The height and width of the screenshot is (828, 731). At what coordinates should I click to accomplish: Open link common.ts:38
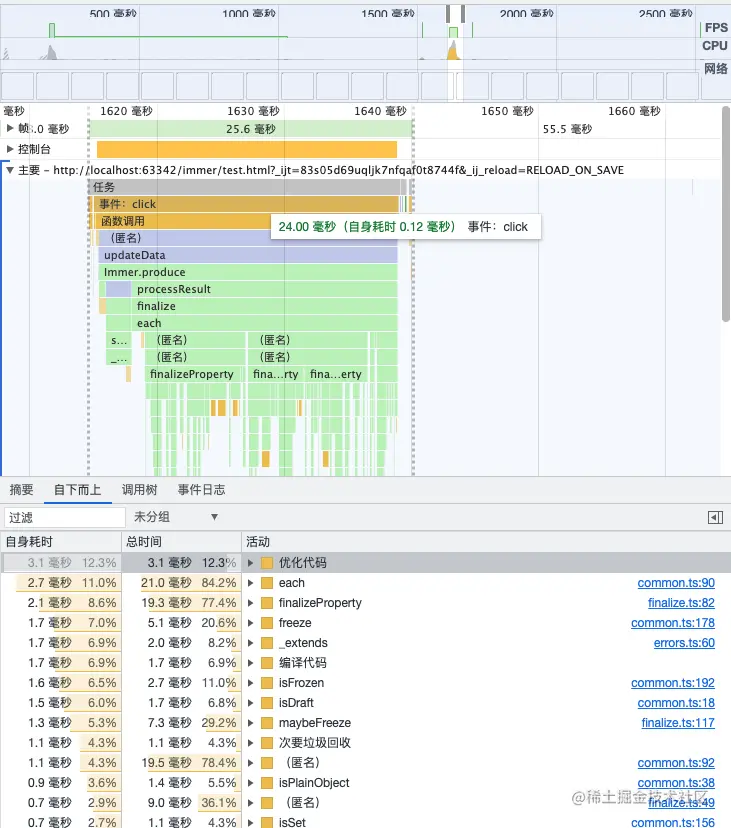tap(676, 783)
